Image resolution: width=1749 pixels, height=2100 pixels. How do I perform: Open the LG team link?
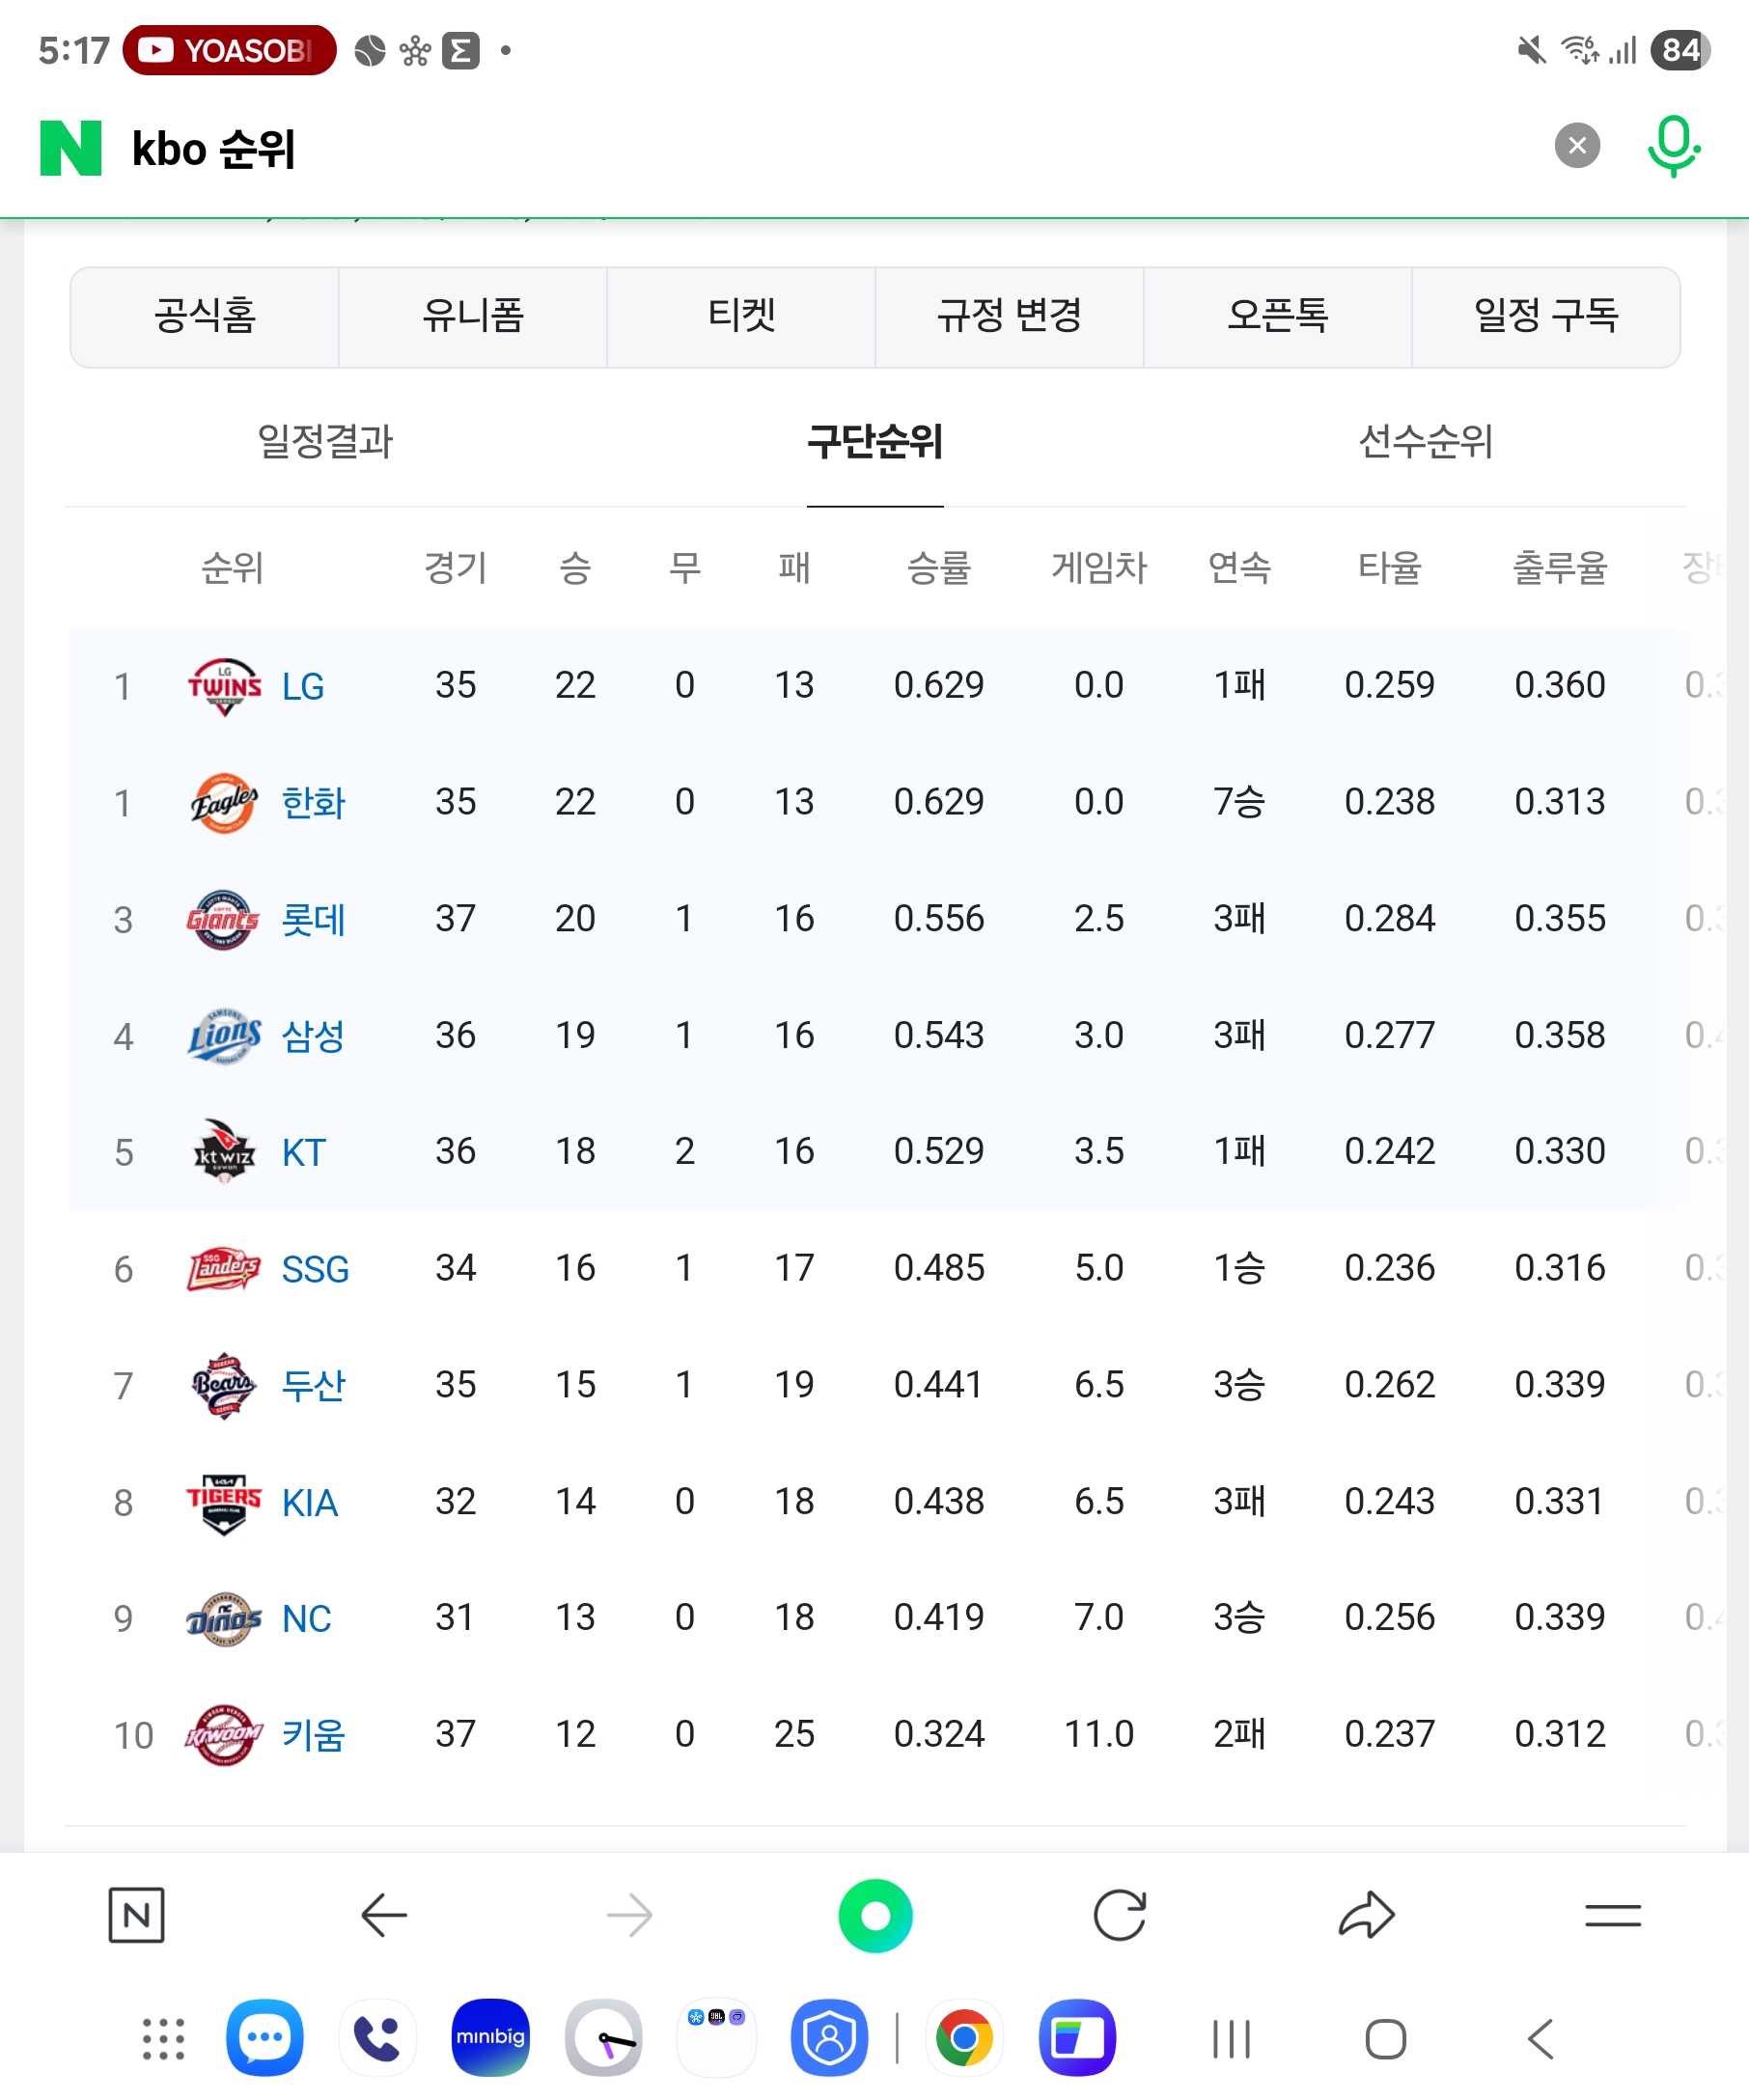tap(302, 686)
